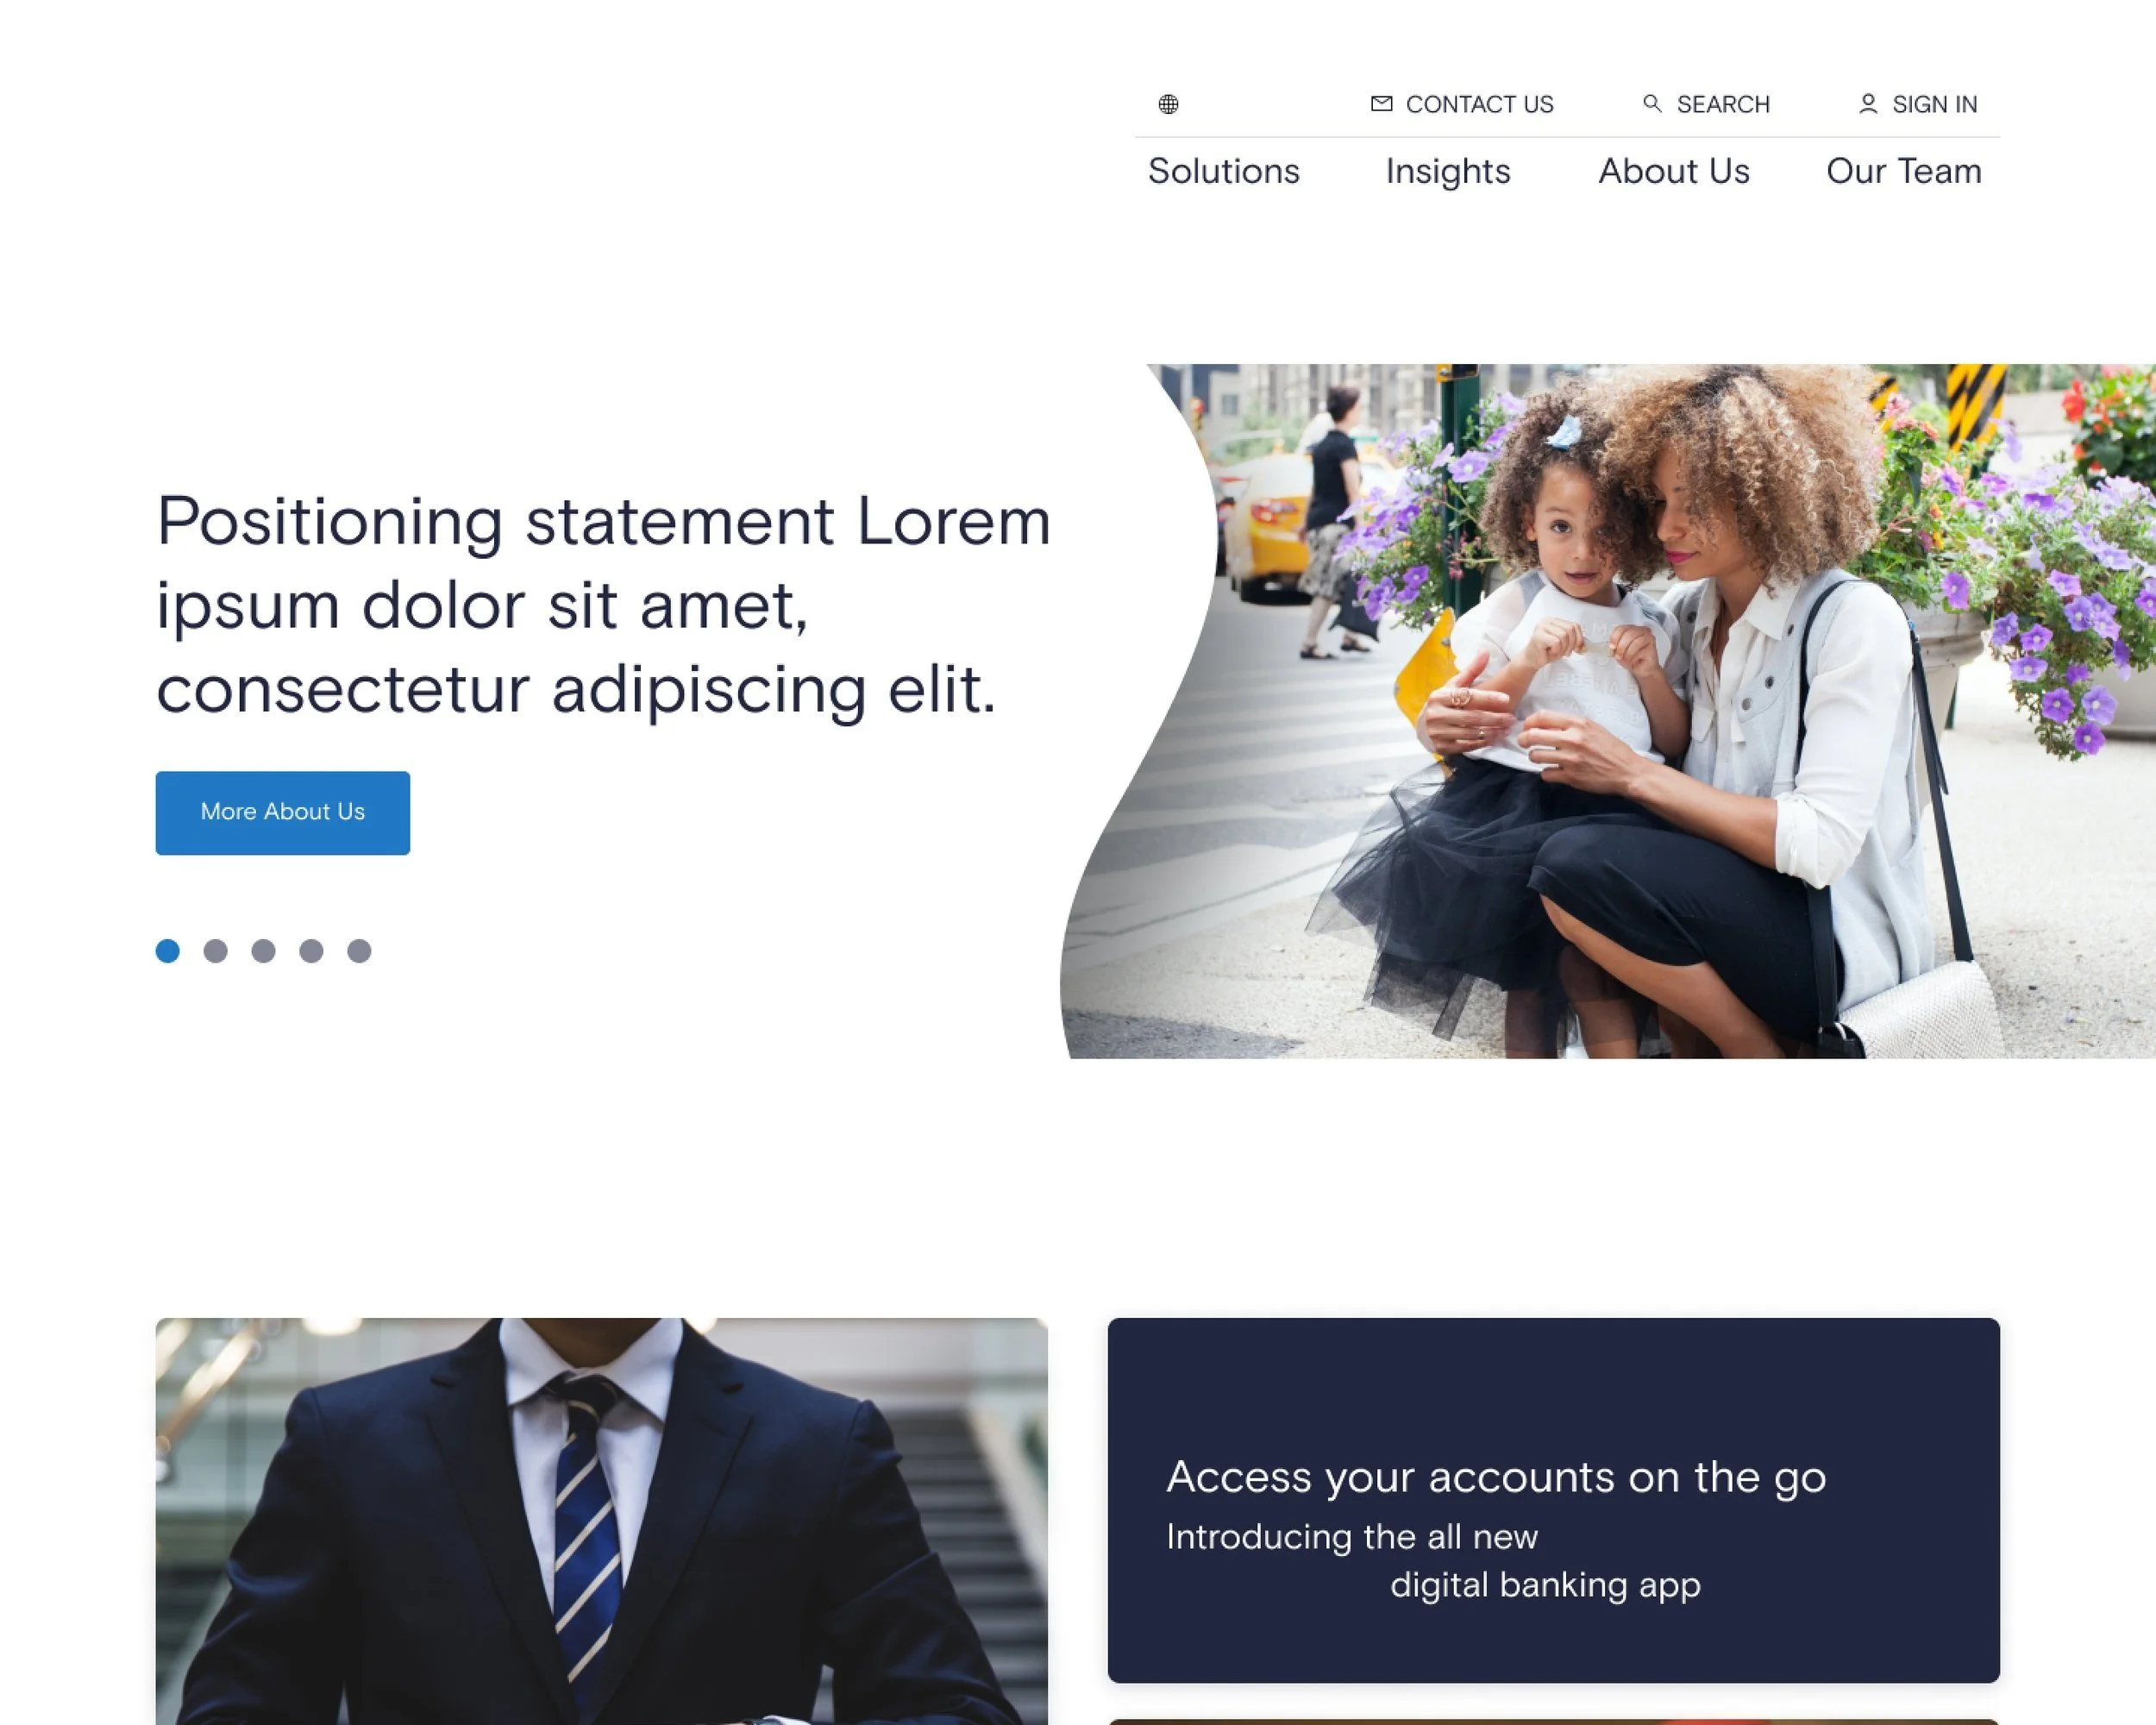Open the Our Team menu item
Viewport: 2156px width, 1725px height.
[1903, 171]
